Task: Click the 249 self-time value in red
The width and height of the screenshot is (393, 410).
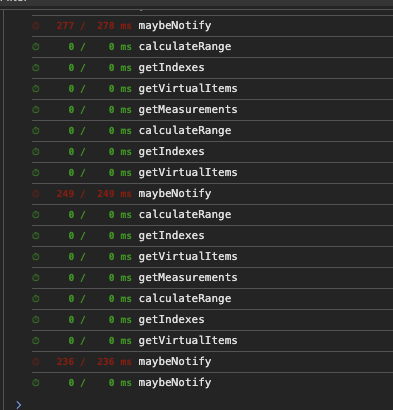Action: coord(65,194)
